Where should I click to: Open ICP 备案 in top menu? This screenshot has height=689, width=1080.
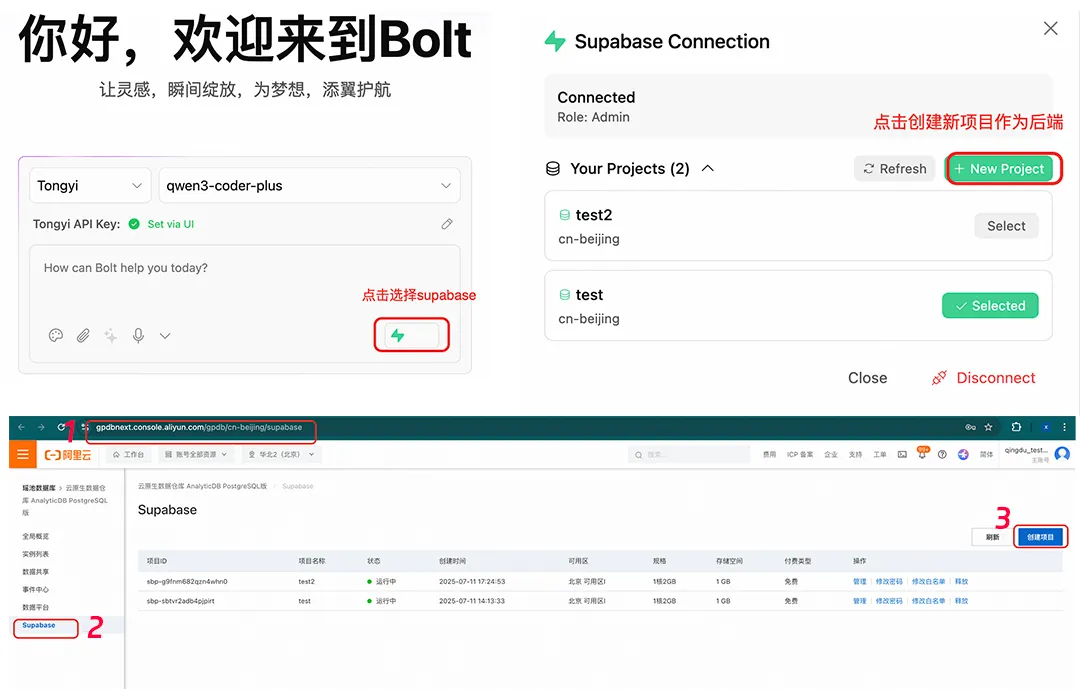coord(800,455)
